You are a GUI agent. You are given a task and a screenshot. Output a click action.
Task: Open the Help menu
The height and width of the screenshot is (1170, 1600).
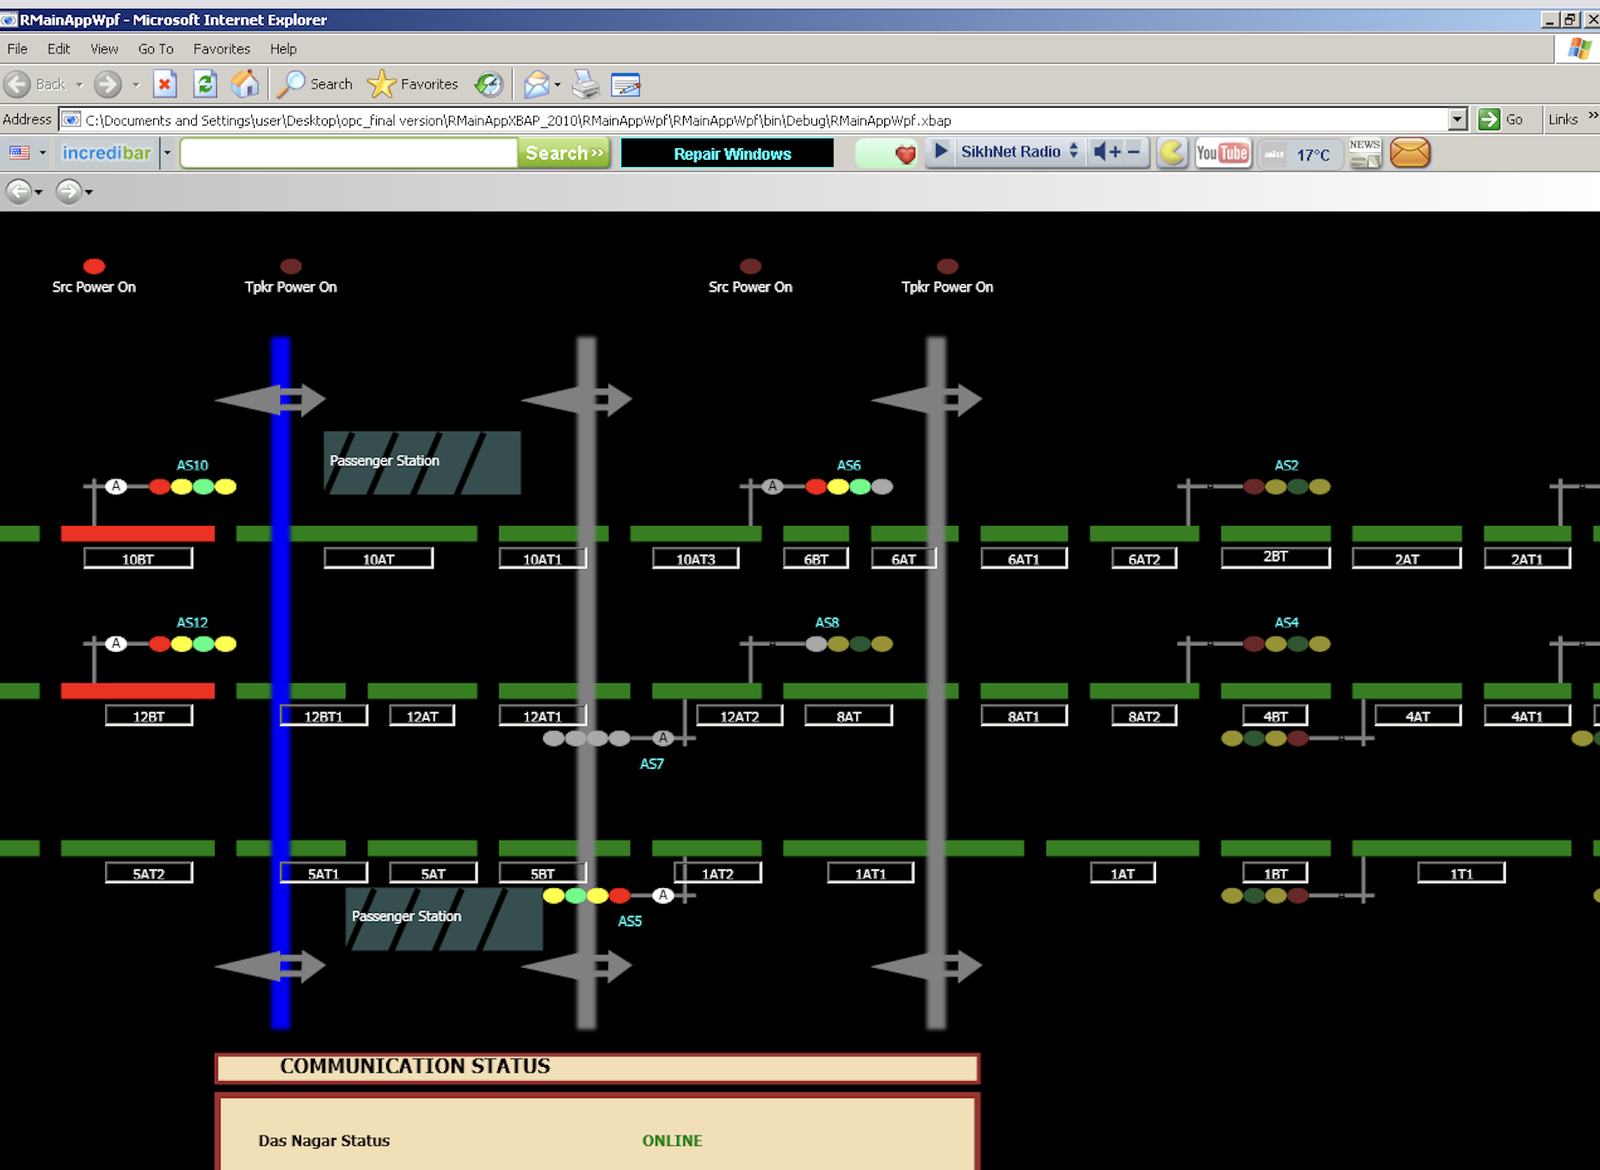pos(283,48)
